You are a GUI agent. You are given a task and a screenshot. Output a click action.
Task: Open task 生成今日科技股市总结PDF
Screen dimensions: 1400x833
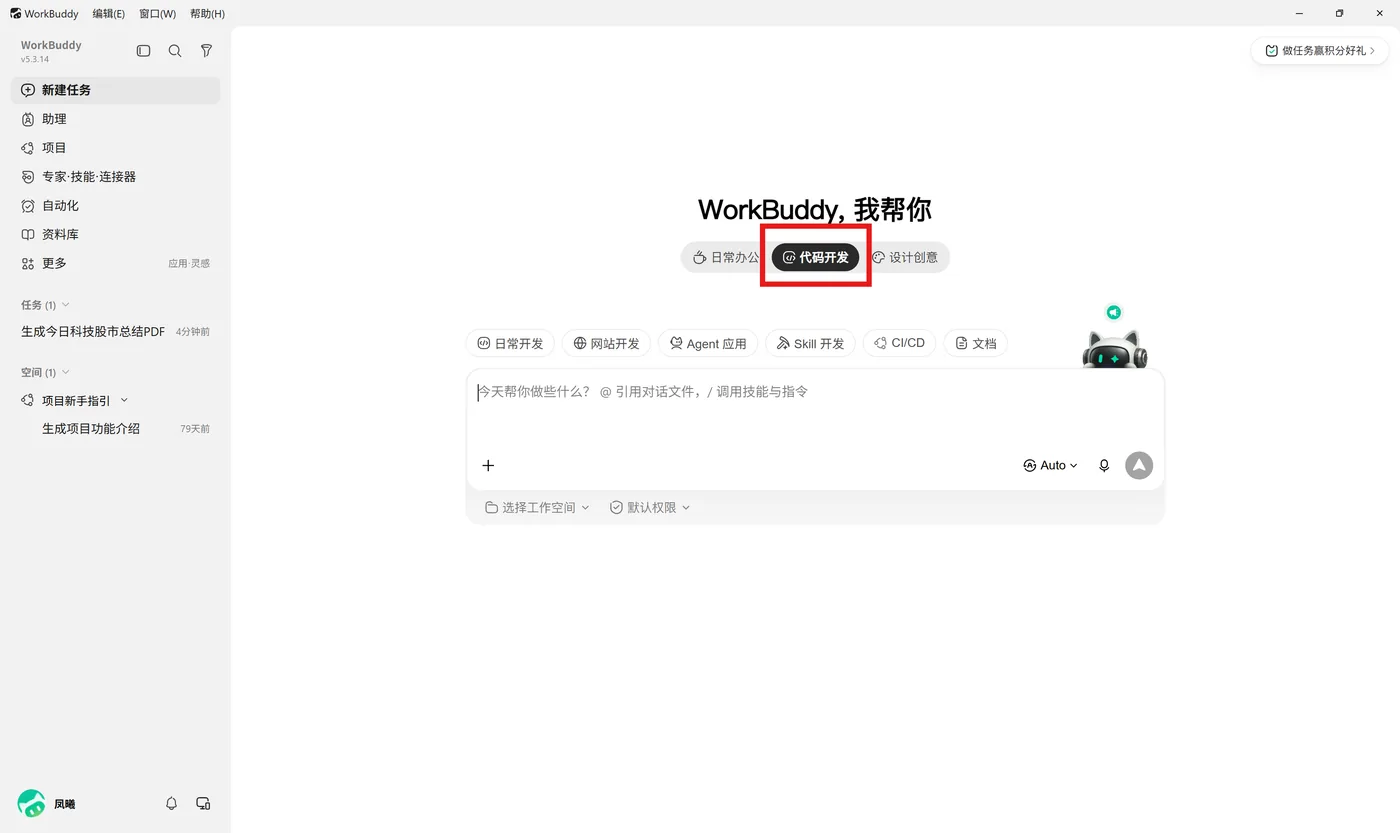point(93,332)
